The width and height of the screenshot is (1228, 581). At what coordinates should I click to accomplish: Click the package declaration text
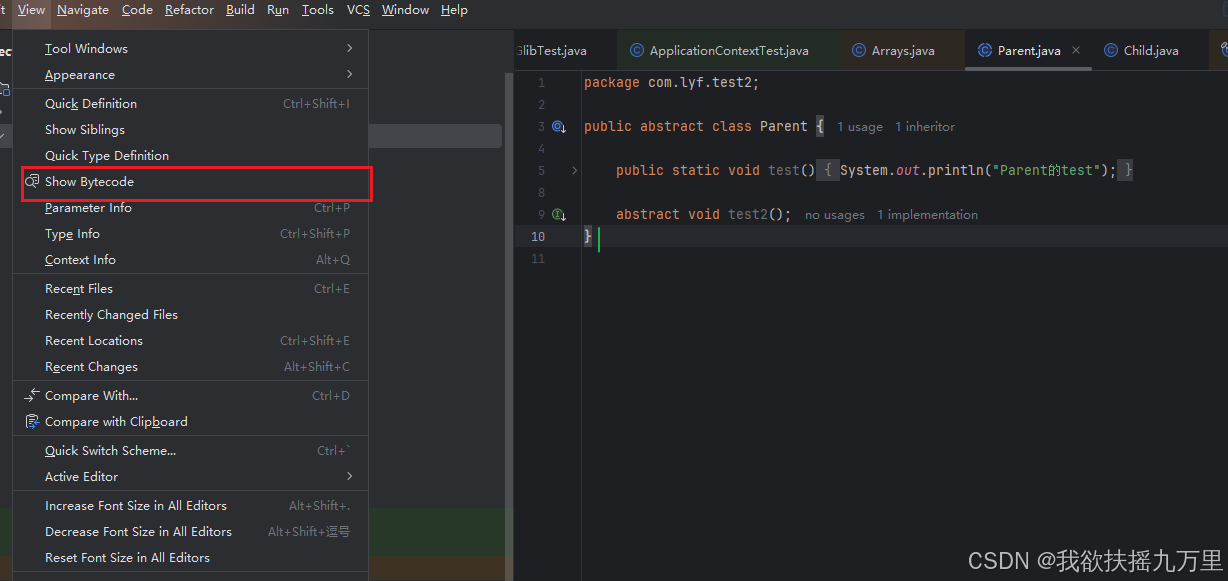(x=672, y=83)
